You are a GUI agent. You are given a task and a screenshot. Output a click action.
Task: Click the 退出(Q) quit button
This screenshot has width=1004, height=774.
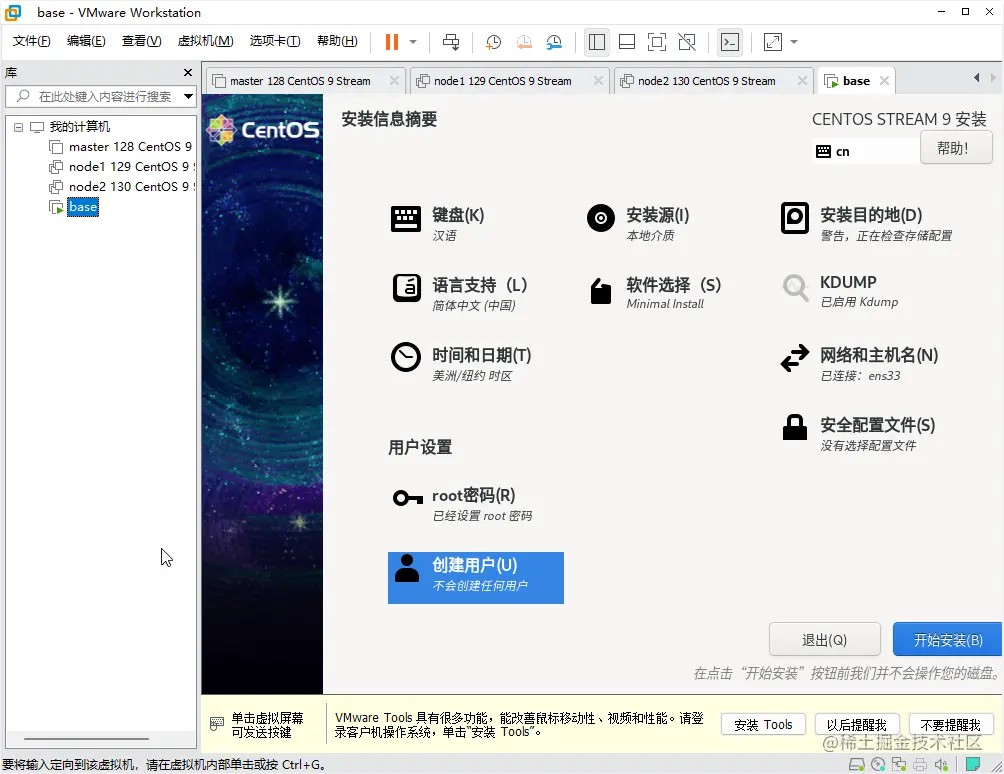[825, 640]
